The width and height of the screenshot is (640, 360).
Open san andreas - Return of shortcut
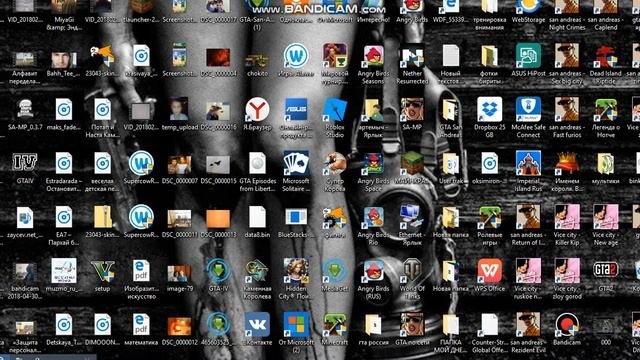(528, 217)
